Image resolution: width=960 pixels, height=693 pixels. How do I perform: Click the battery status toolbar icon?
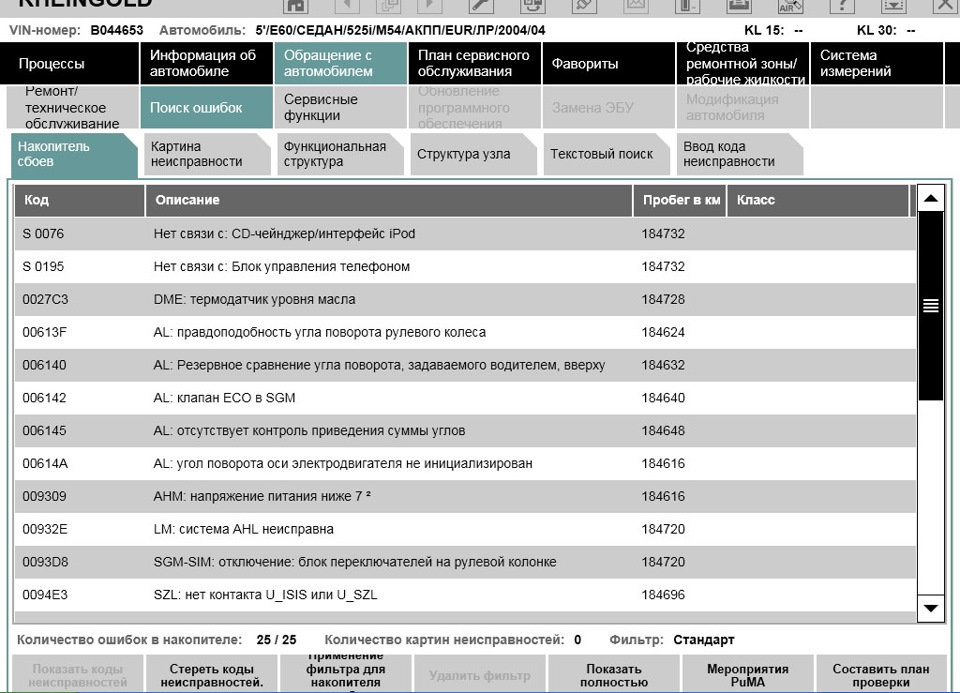pos(687,6)
